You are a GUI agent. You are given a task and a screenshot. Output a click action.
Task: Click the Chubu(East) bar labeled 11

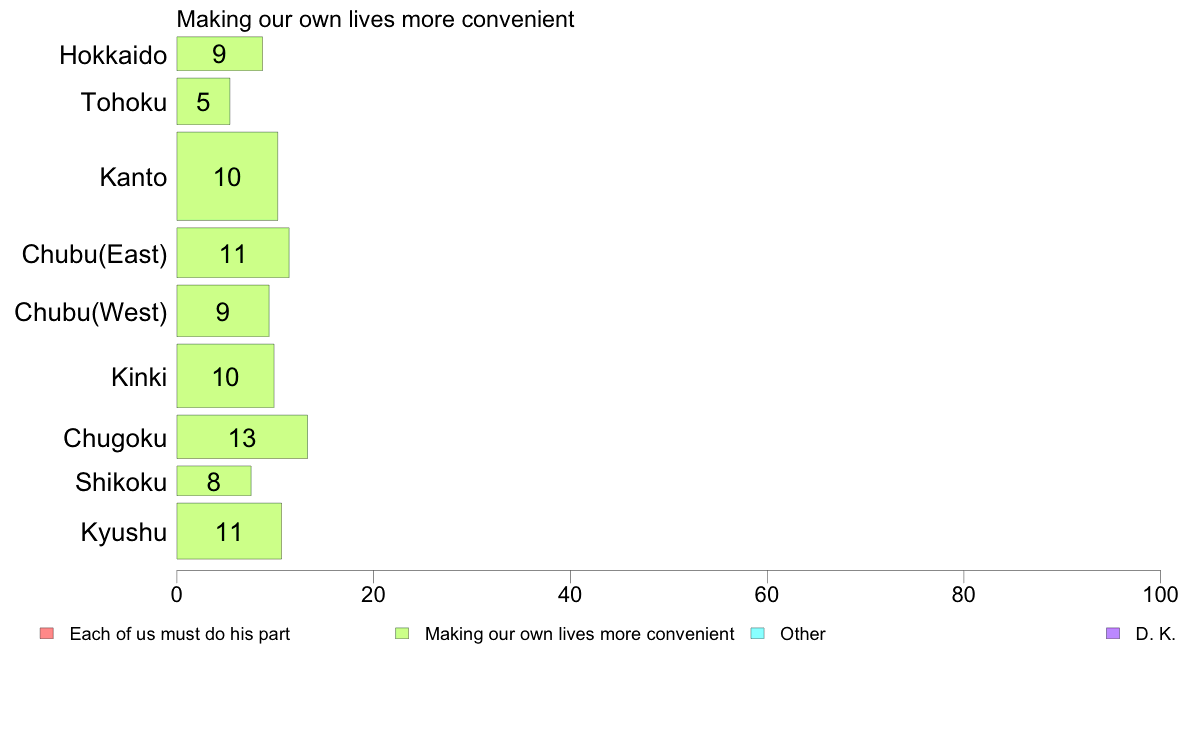pos(233,253)
